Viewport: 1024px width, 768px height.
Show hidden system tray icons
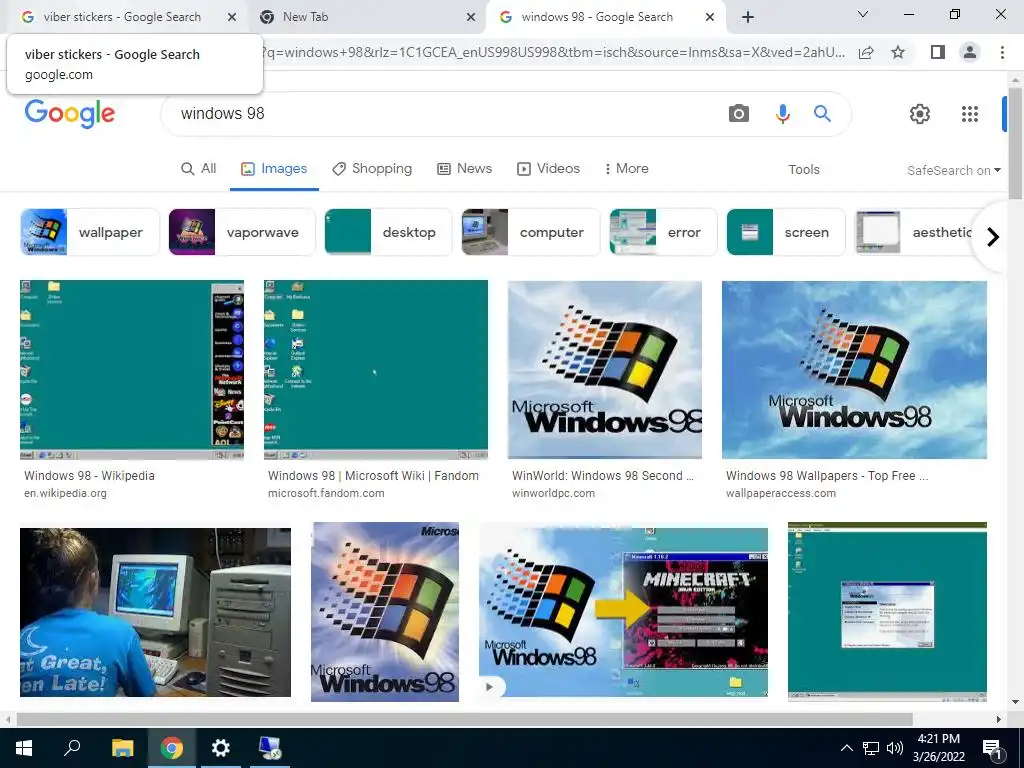tap(846, 748)
